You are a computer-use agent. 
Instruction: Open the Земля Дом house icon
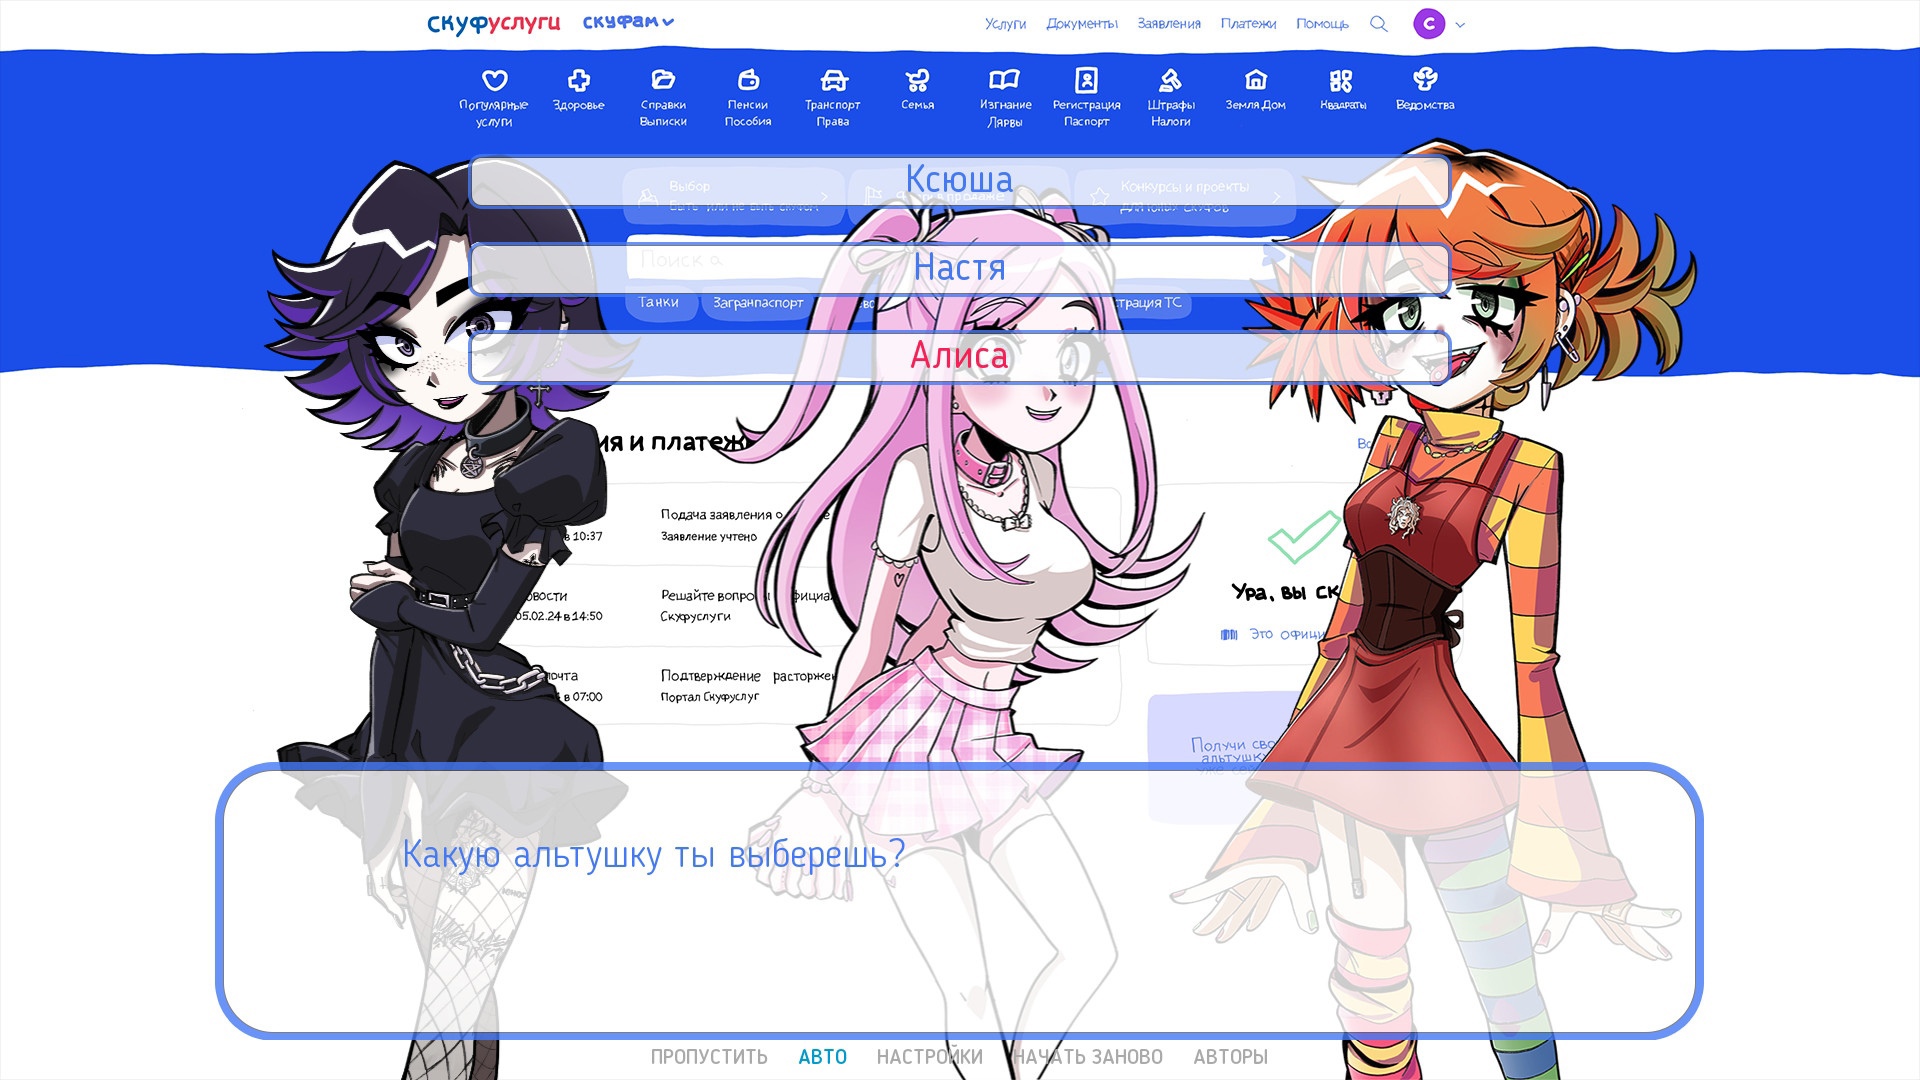[1255, 80]
